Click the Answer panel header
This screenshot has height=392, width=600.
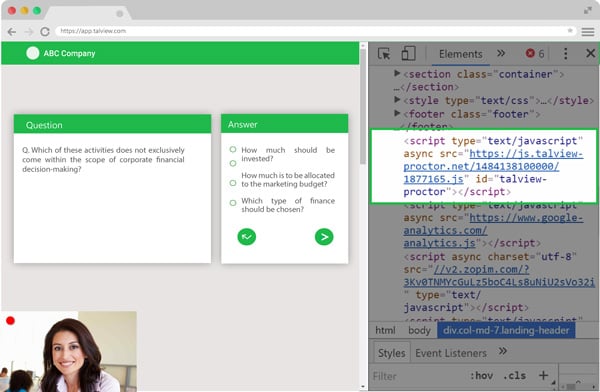click(x=285, y=124)
